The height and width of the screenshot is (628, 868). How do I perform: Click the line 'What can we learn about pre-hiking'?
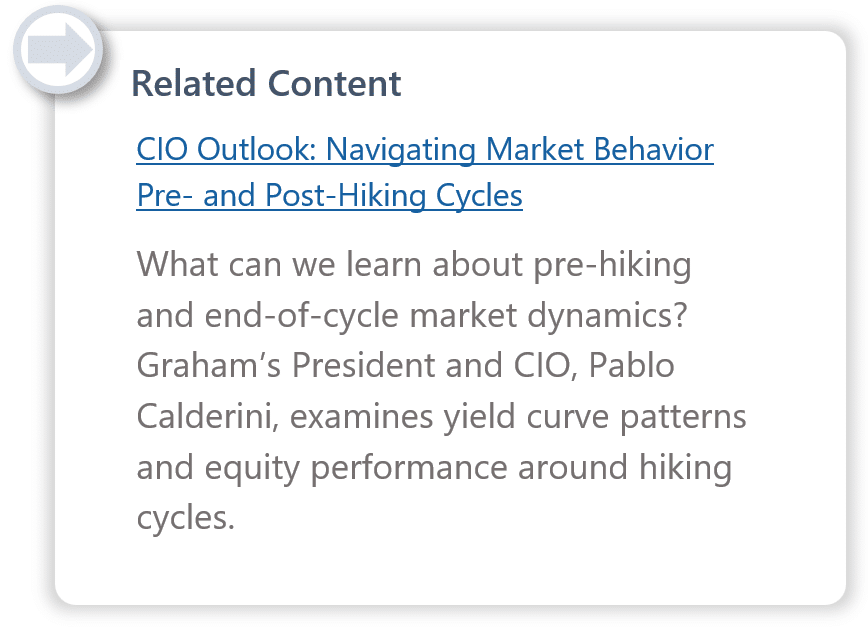pyautogui.click(x=414, y=264)
